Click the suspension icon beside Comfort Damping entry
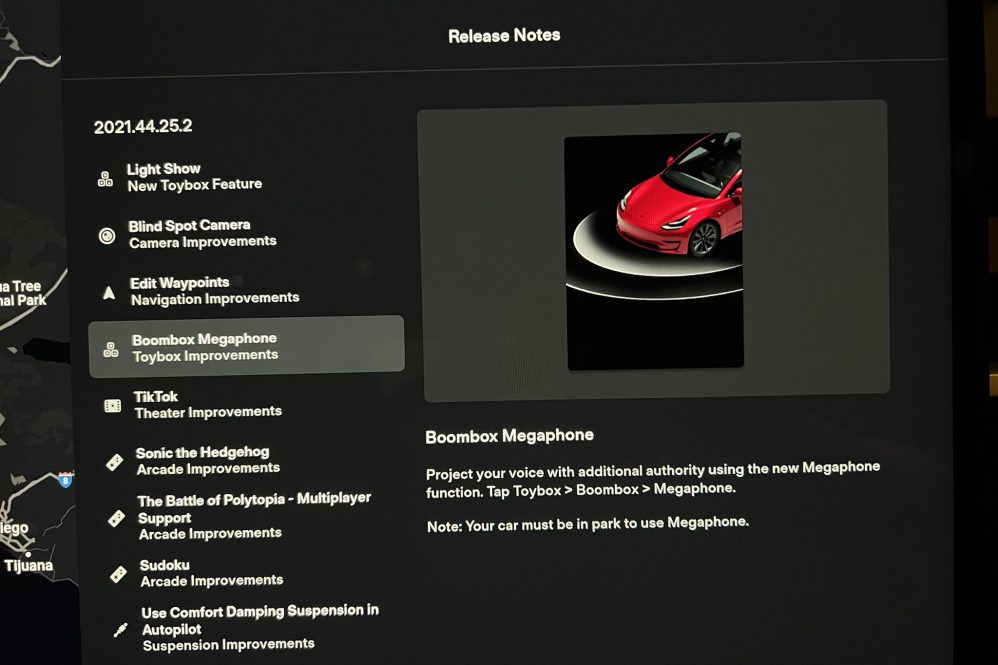Image resolution: width=998 pixels, height=665 pixels. click(120, 630)
